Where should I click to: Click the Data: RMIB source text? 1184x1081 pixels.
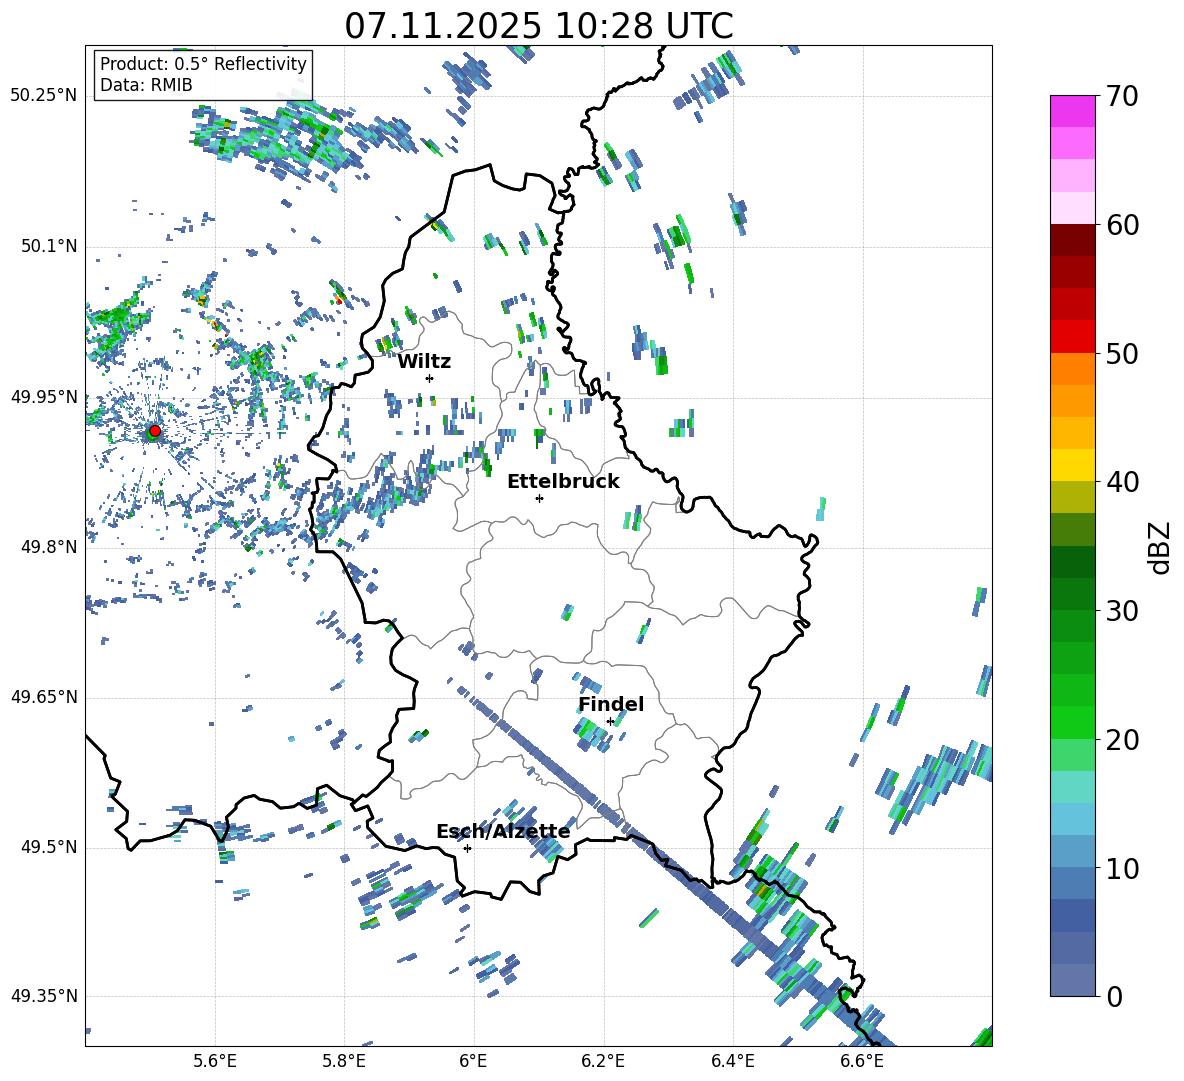point(146,85)
